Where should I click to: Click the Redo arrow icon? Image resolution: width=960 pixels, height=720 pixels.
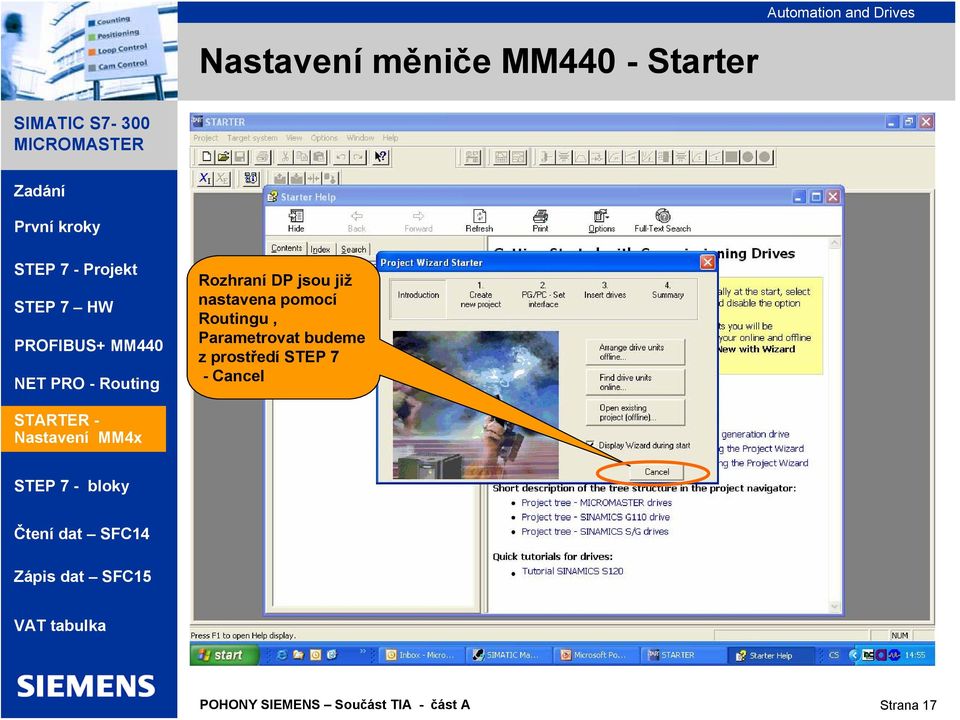click(x=358, y=157)
